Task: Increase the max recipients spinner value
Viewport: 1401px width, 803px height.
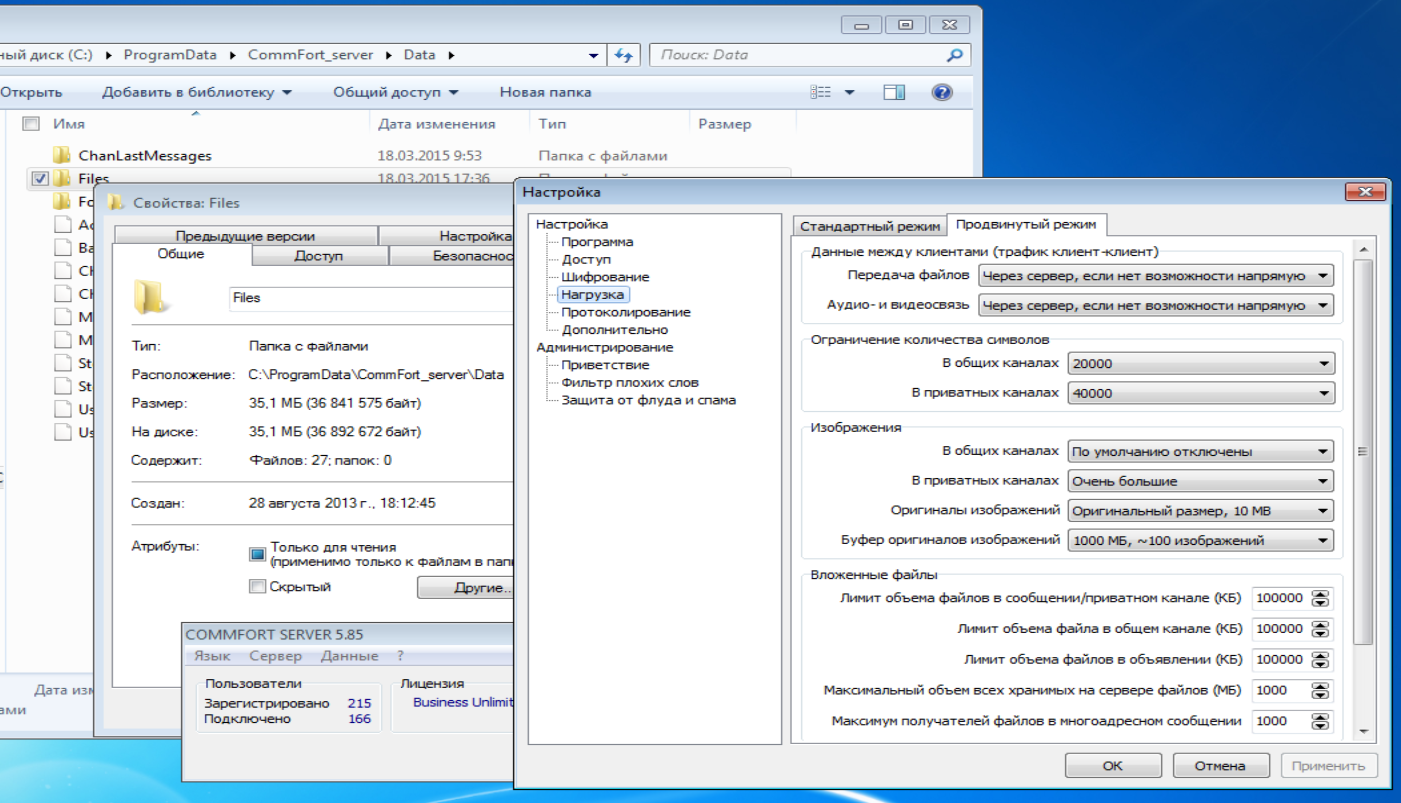Action: 1321,716
